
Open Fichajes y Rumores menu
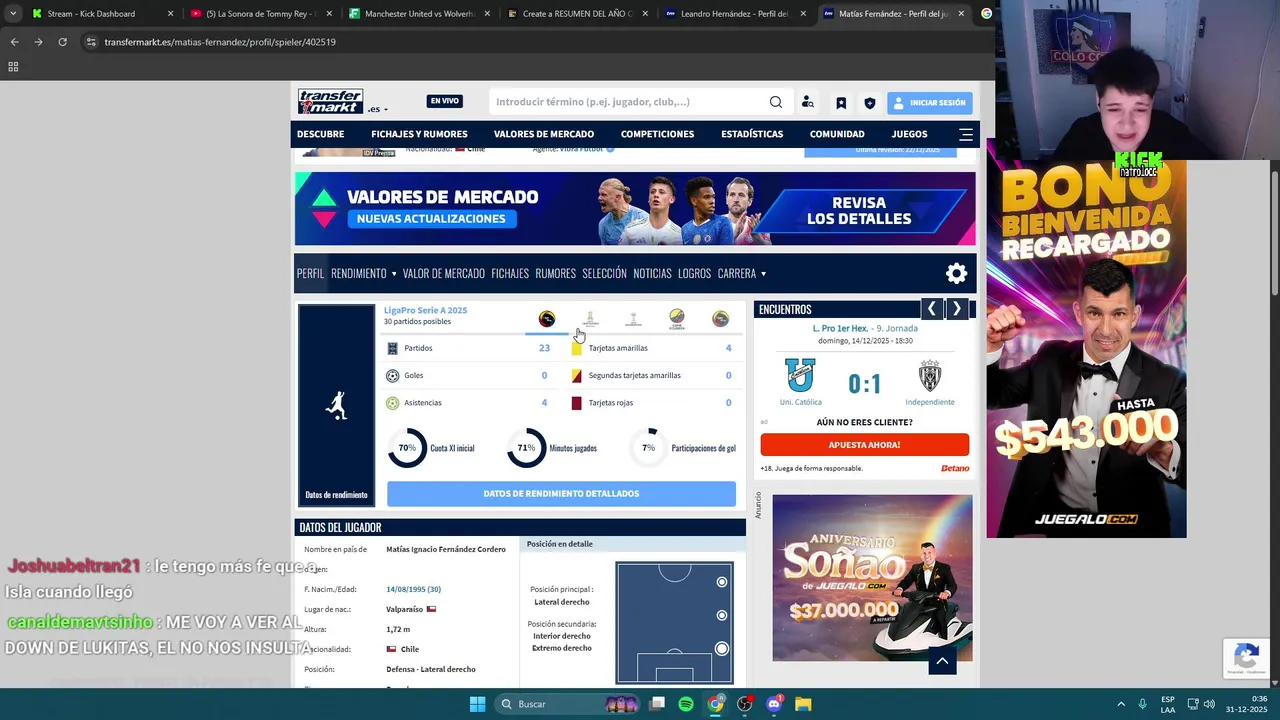point(419,134)
